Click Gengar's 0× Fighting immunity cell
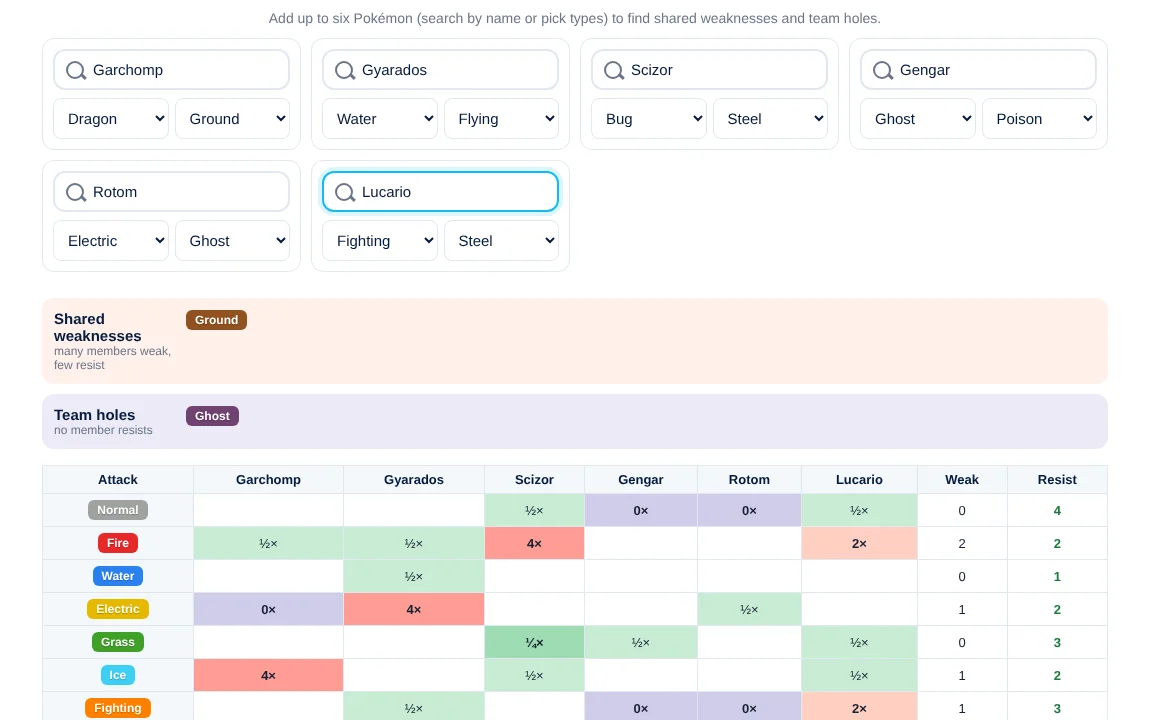This screenshot has width=1150, height=720. coord(641,706)
